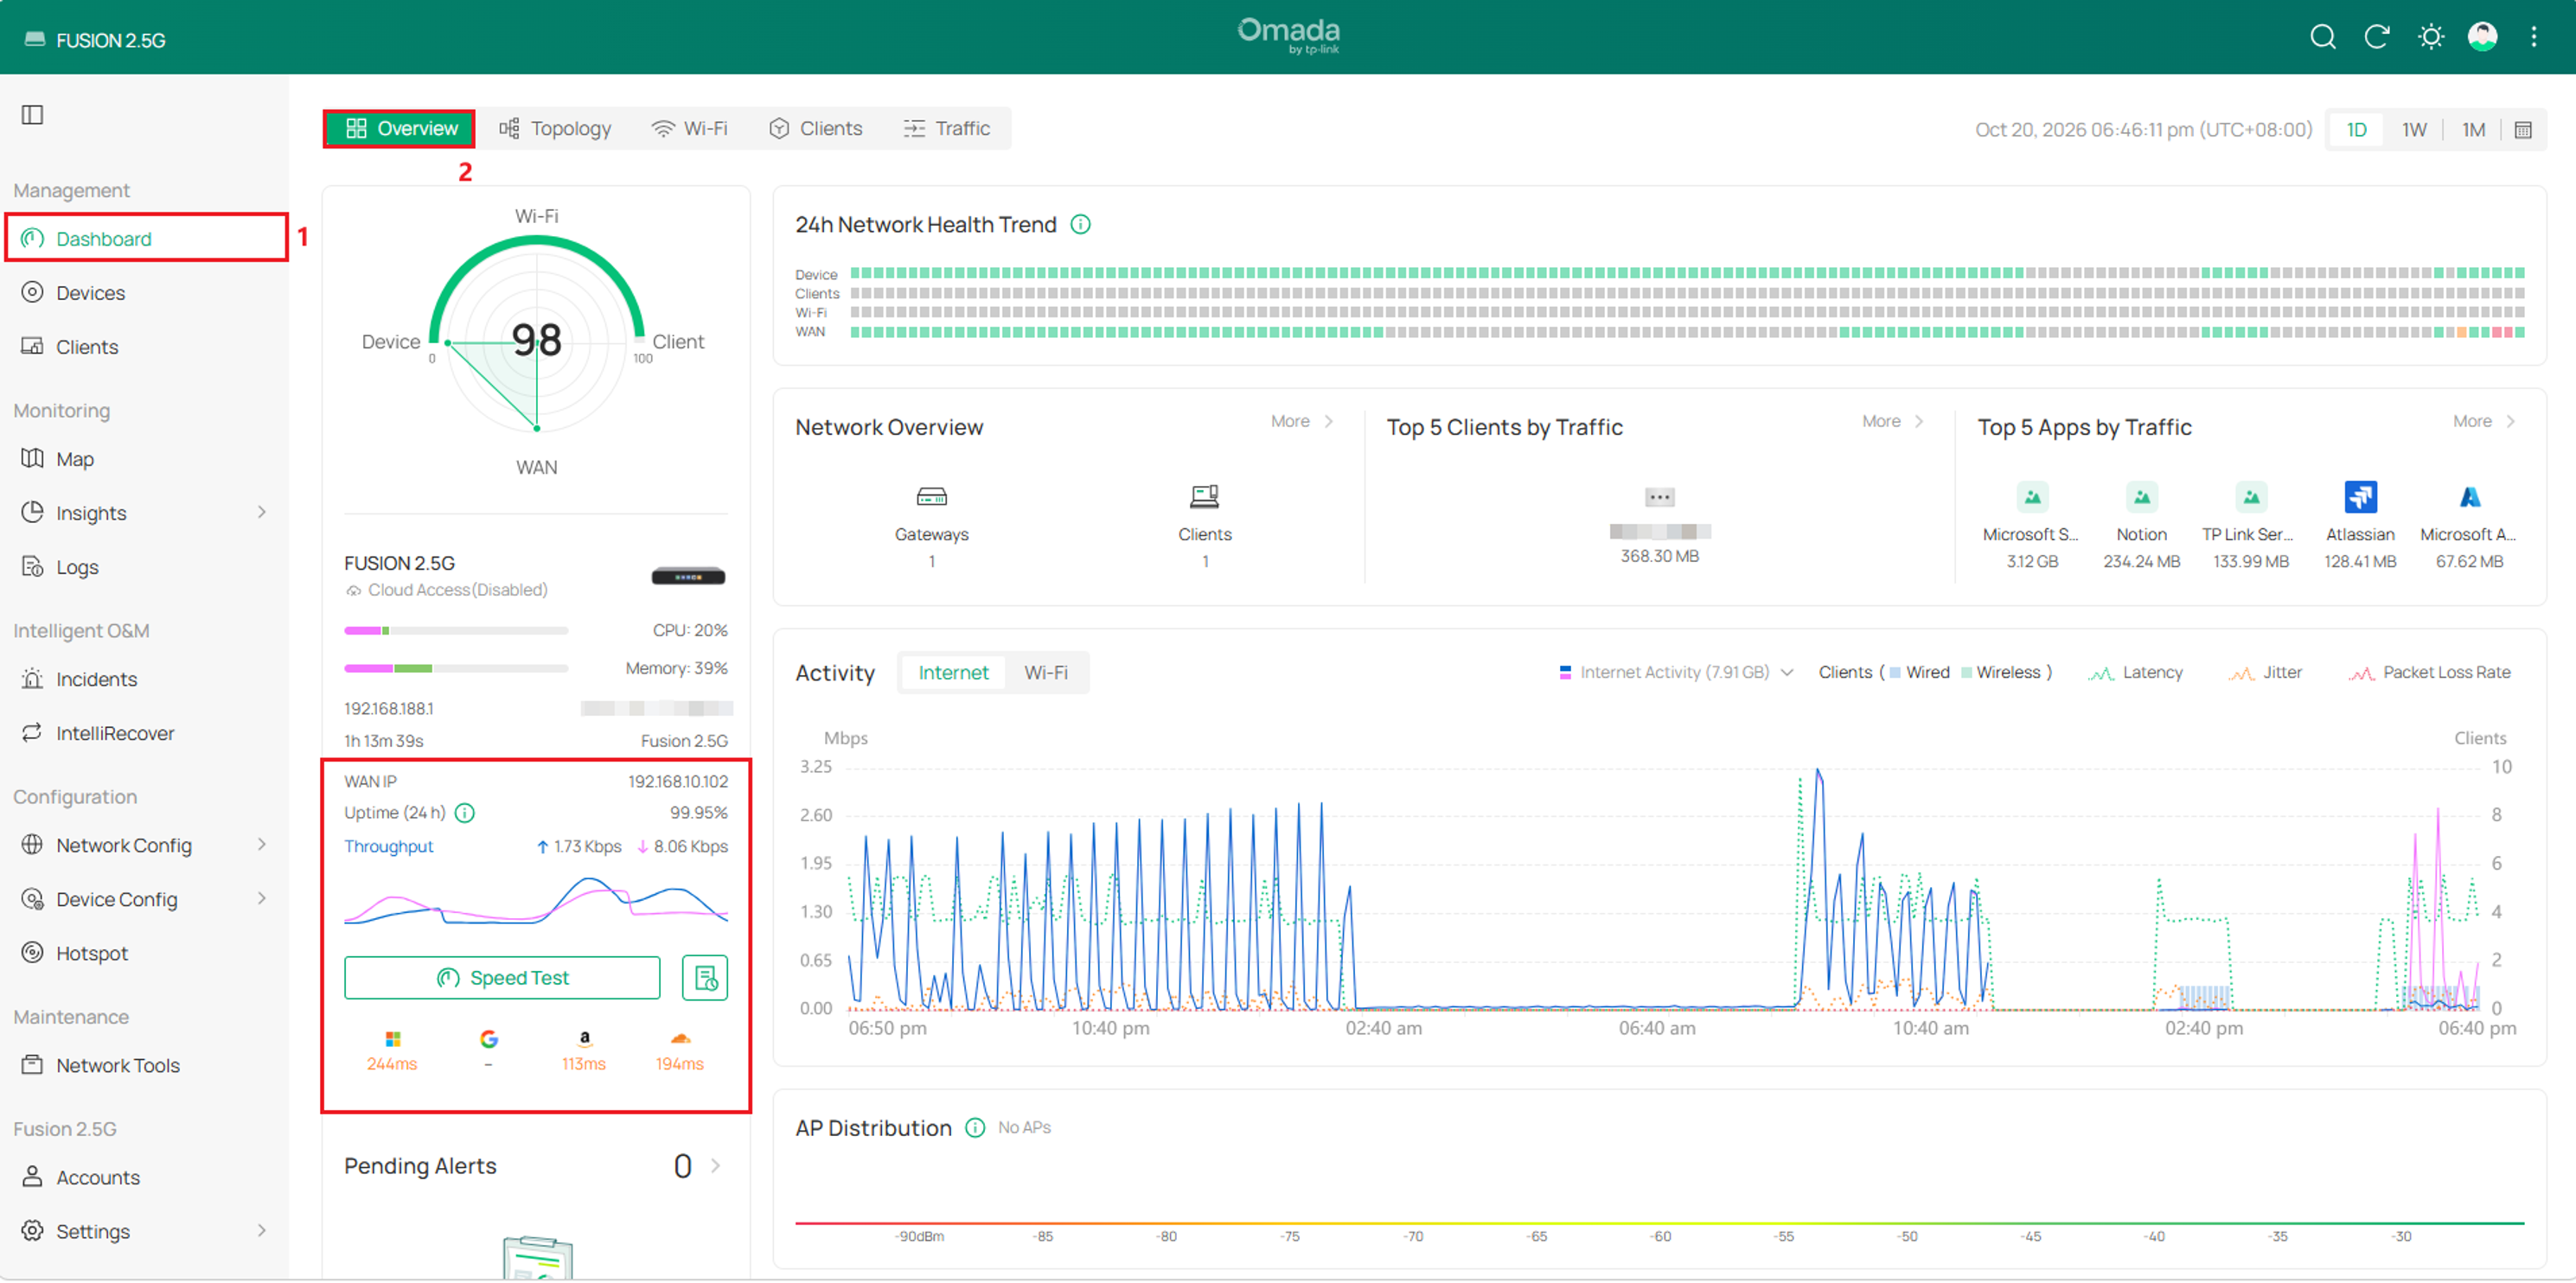Collapse the sidebar panel icon
This screenshot has height=1283, width=2576.
click(x=32, y=115)
